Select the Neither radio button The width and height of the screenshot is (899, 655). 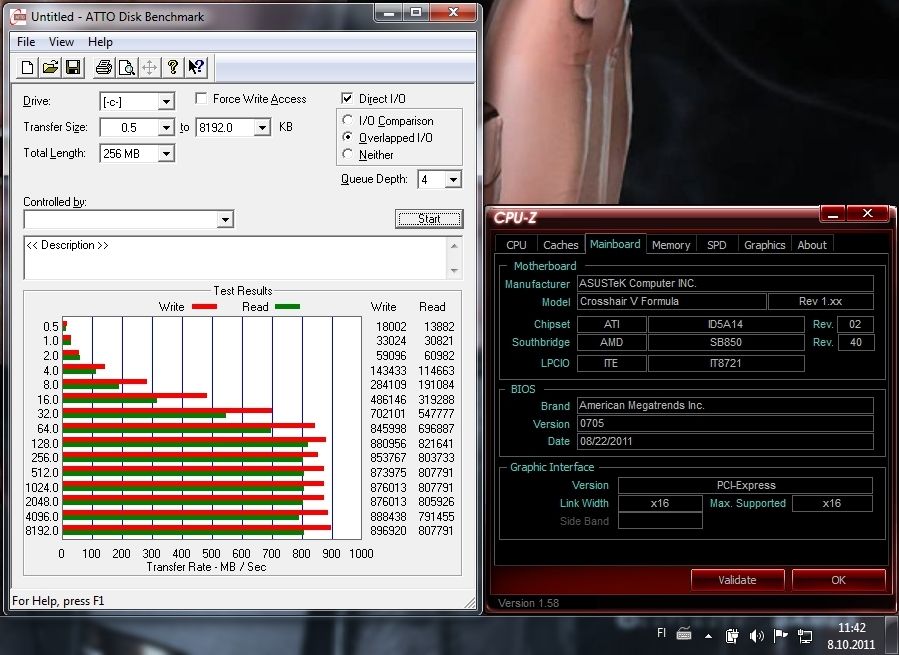tap(347, 154)
